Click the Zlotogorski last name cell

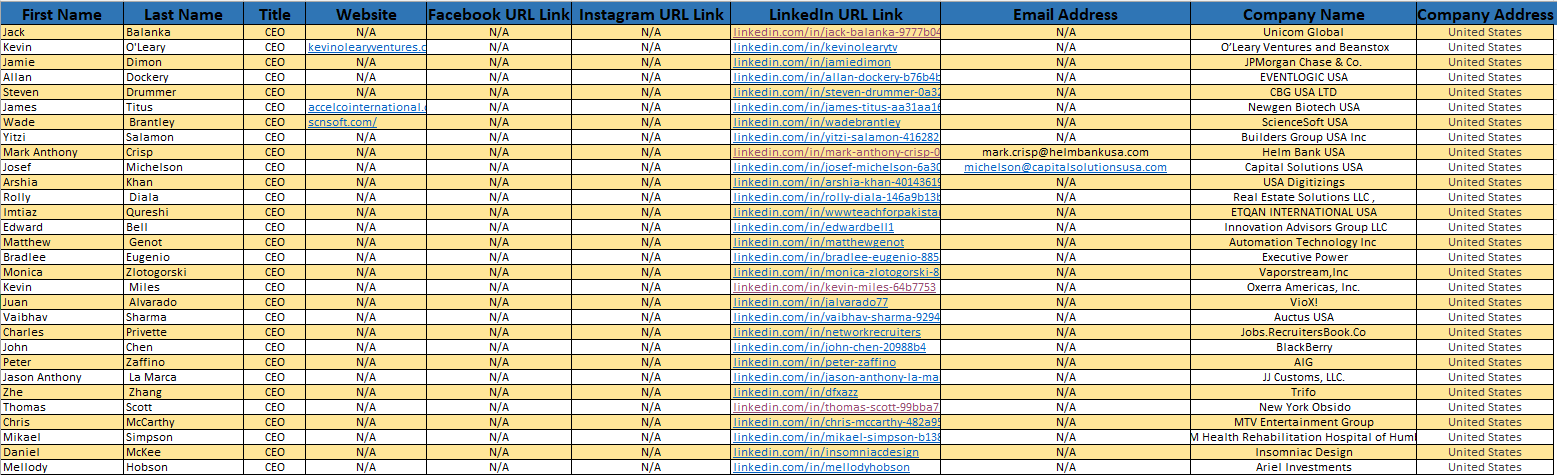point(184,272)
